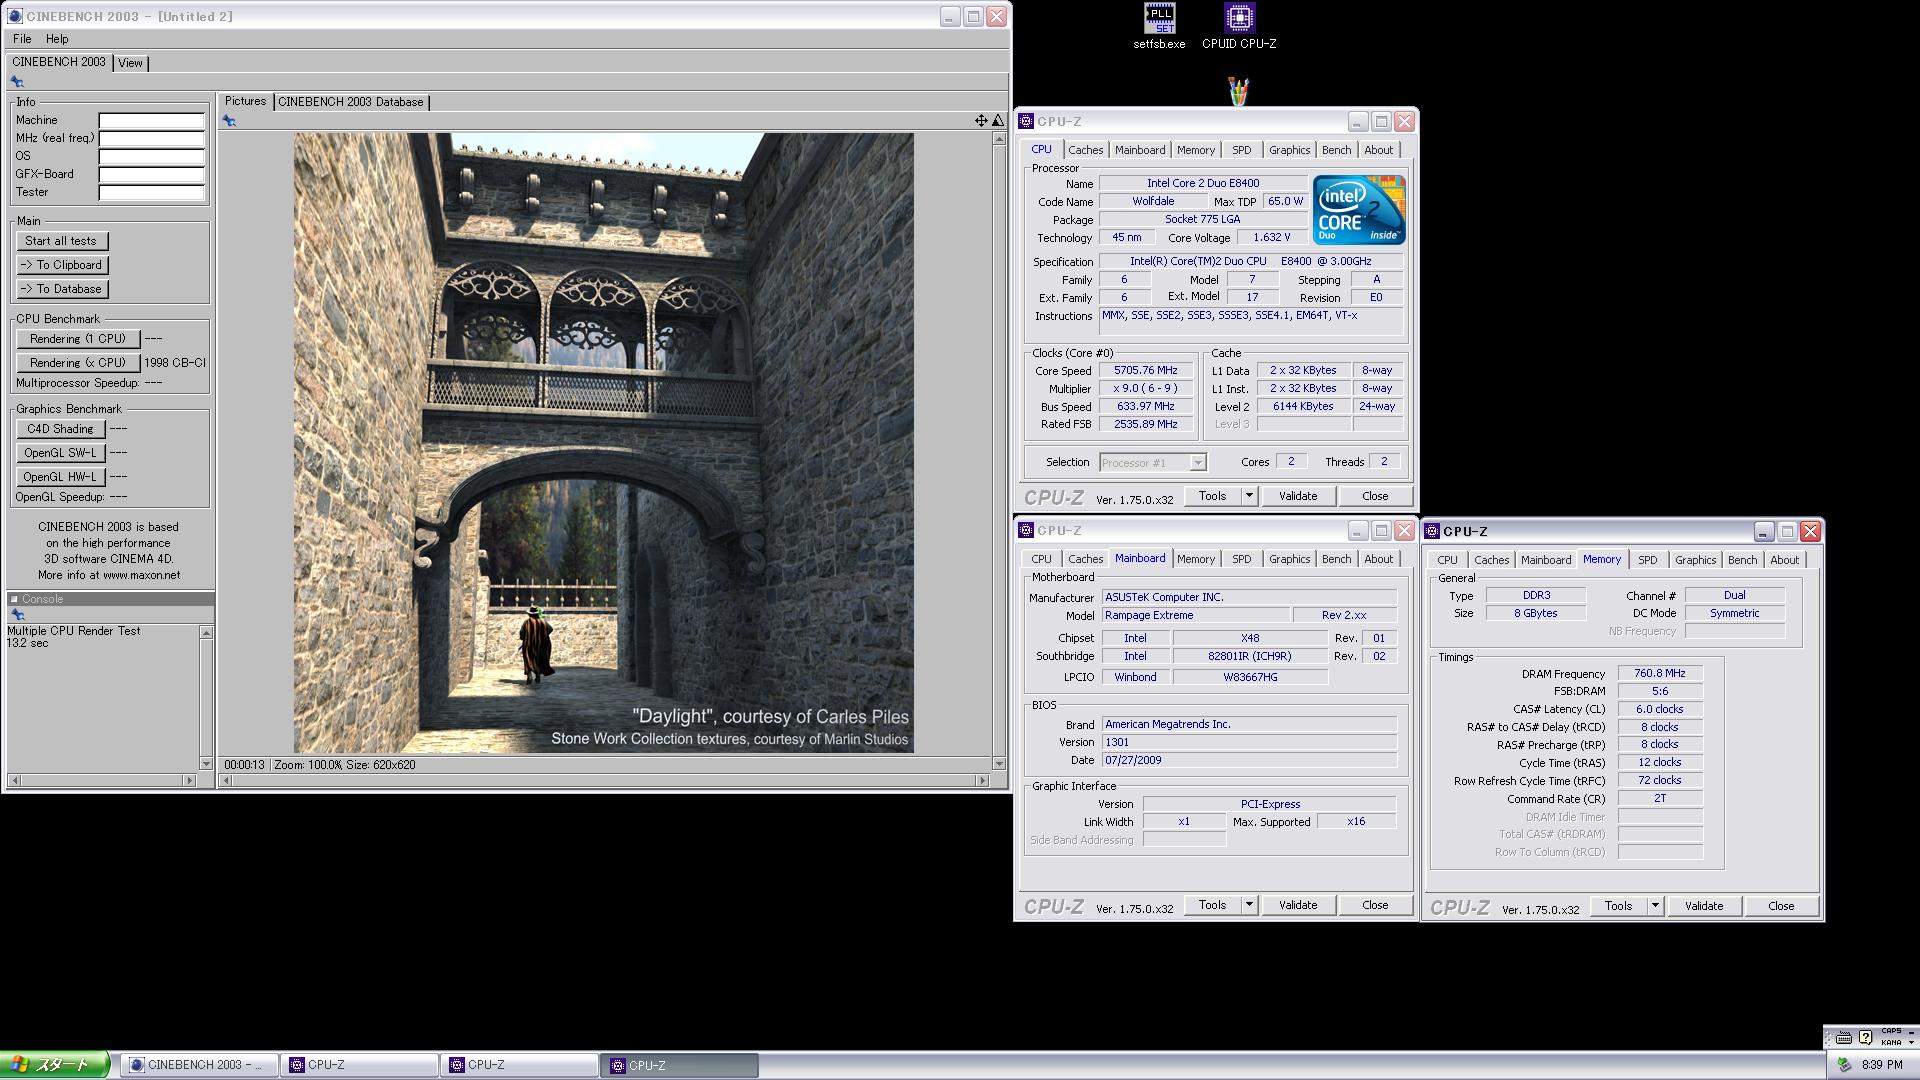
Task: Click the system tray keyboard icon
Action: tap(1843, 1038)
